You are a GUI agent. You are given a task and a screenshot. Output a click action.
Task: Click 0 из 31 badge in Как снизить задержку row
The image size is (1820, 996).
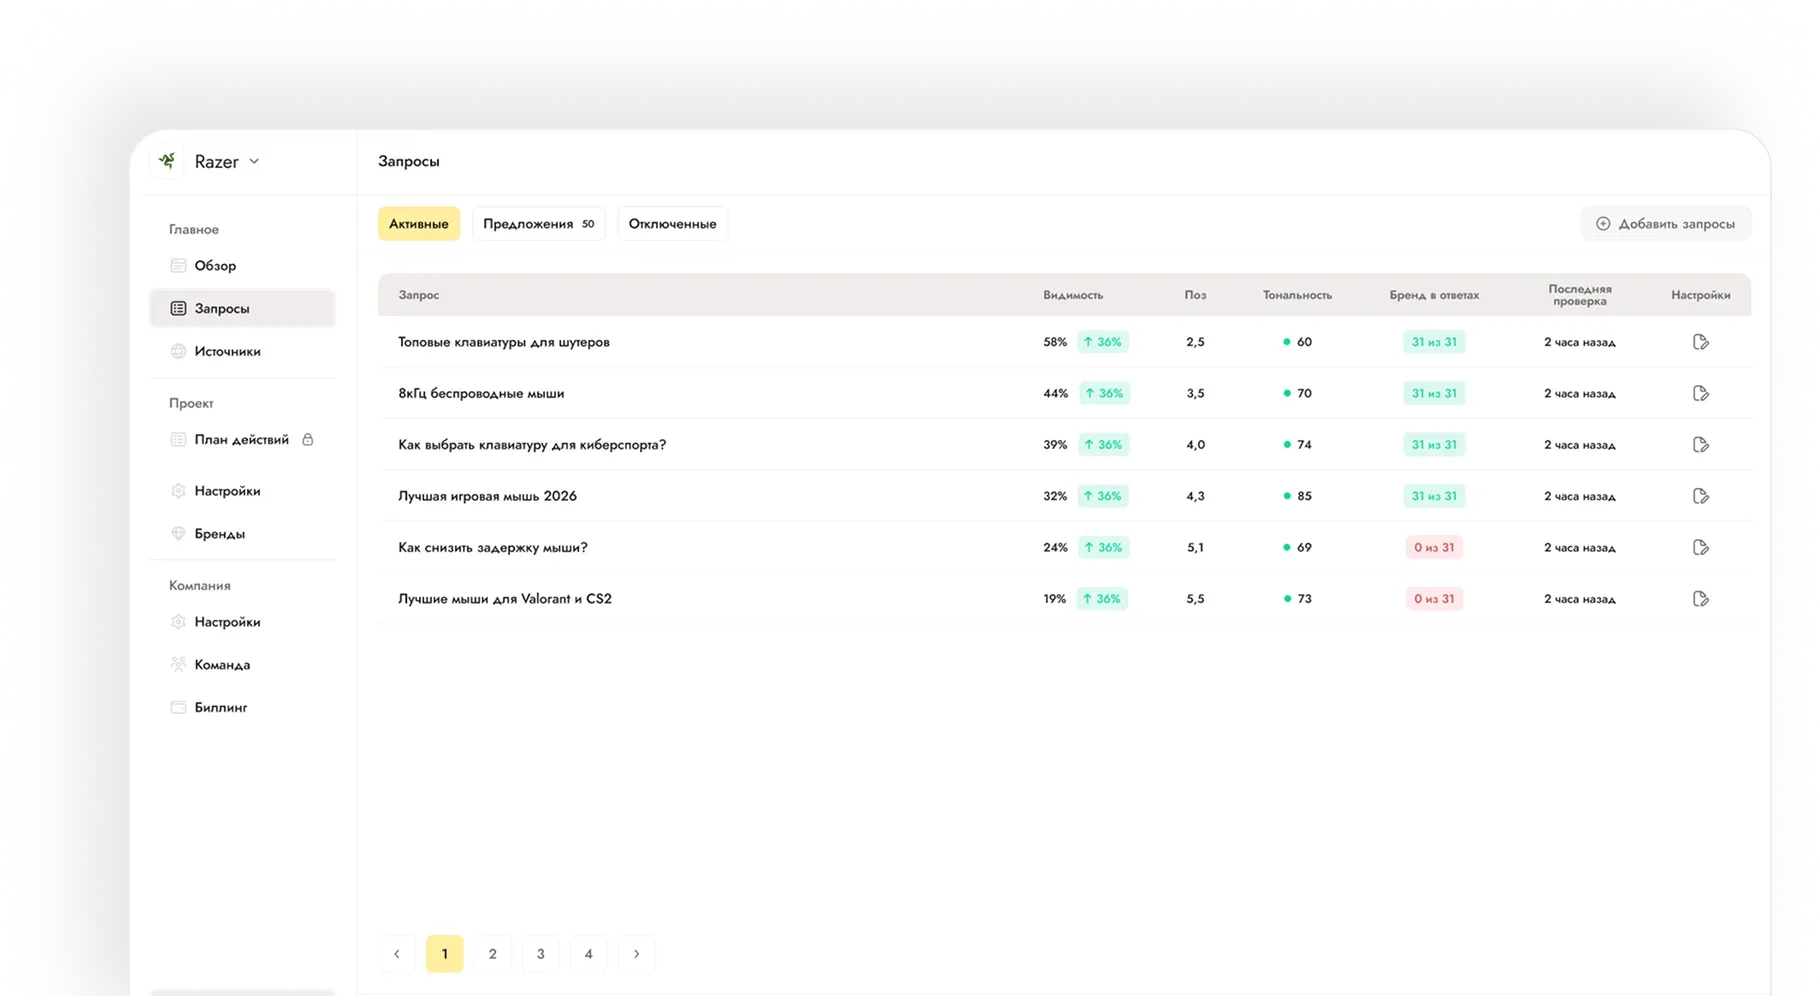click(1434, 548)
